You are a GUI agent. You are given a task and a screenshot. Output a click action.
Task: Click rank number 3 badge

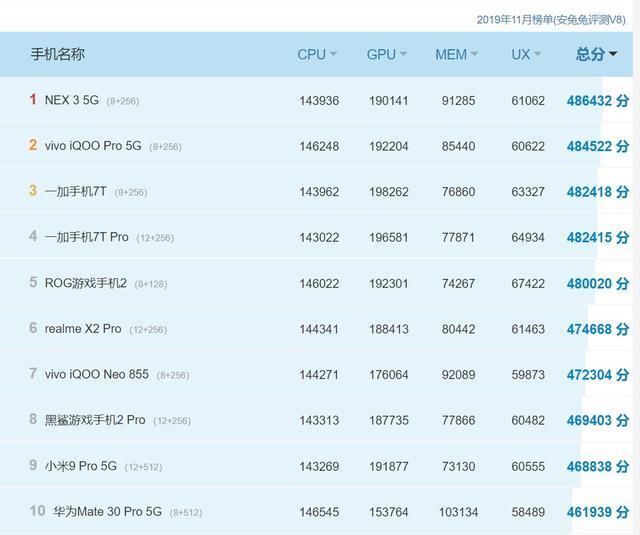pyautogui.click(x=33, y=191)
